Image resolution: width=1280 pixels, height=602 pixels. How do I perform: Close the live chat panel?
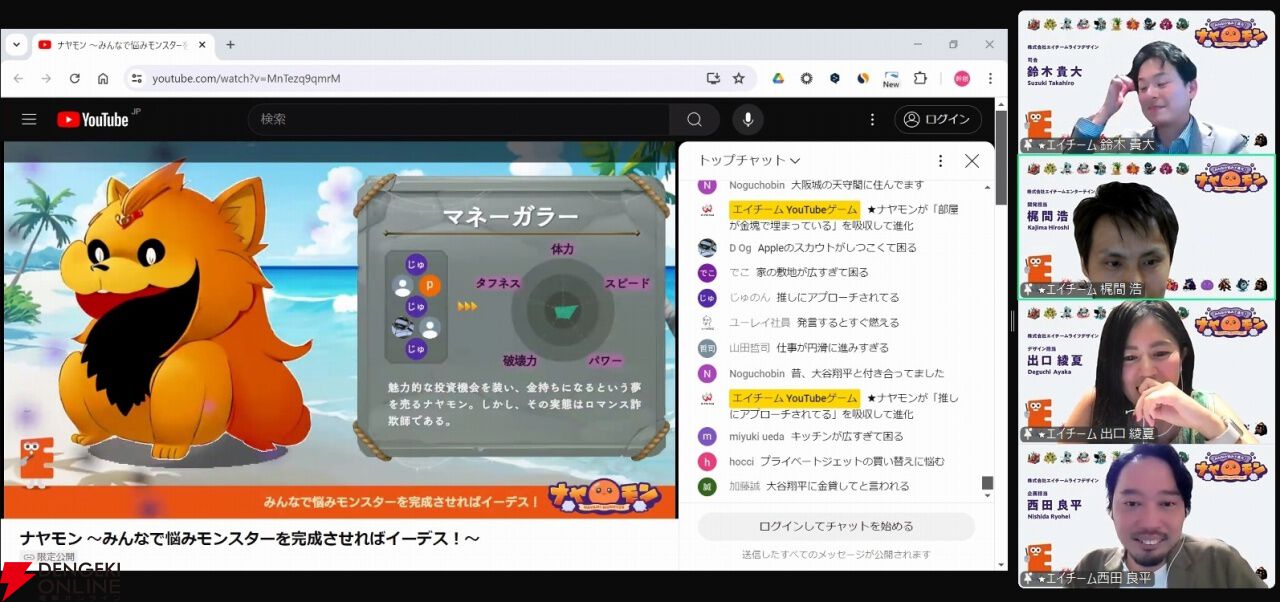click(x=972, y=161)
